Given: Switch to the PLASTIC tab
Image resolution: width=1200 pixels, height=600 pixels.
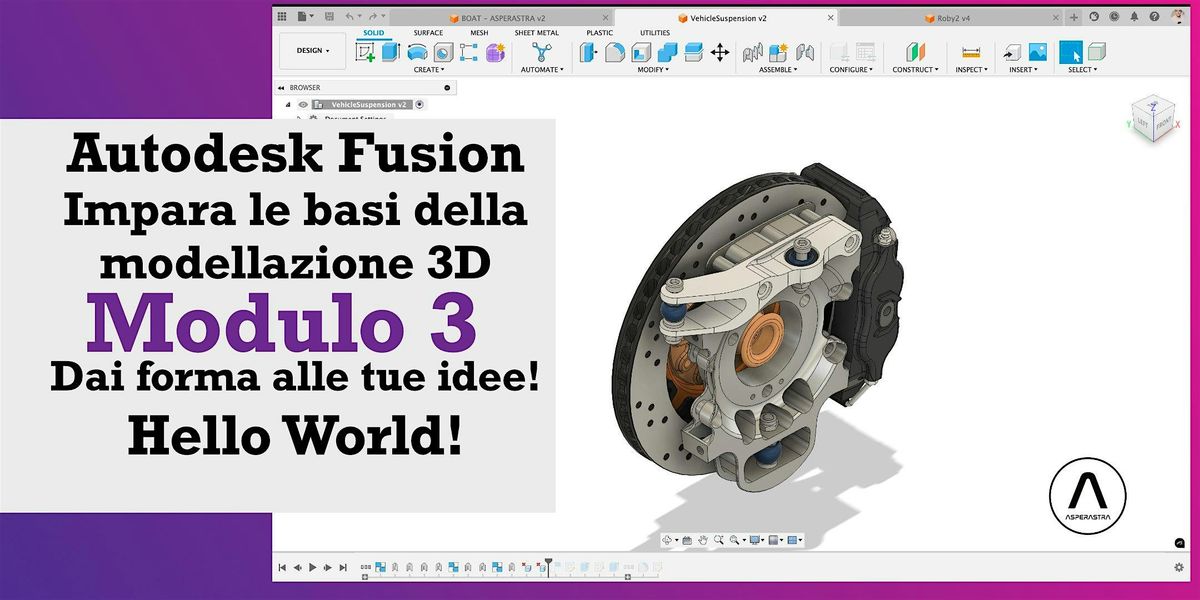Looking at the screenshot, I should (599, 33).
